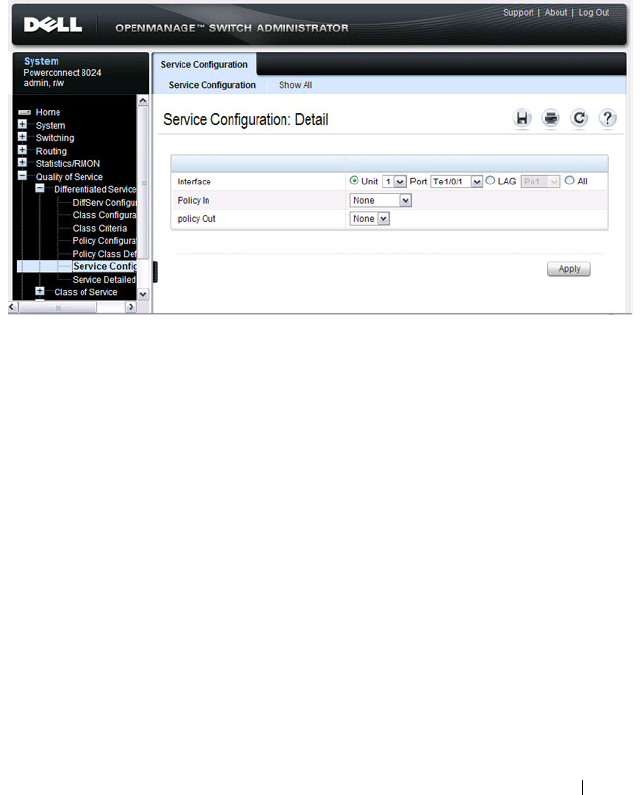Click the Quality of Service label
This screenshot has width=641, height=795.
click(69, 176)
